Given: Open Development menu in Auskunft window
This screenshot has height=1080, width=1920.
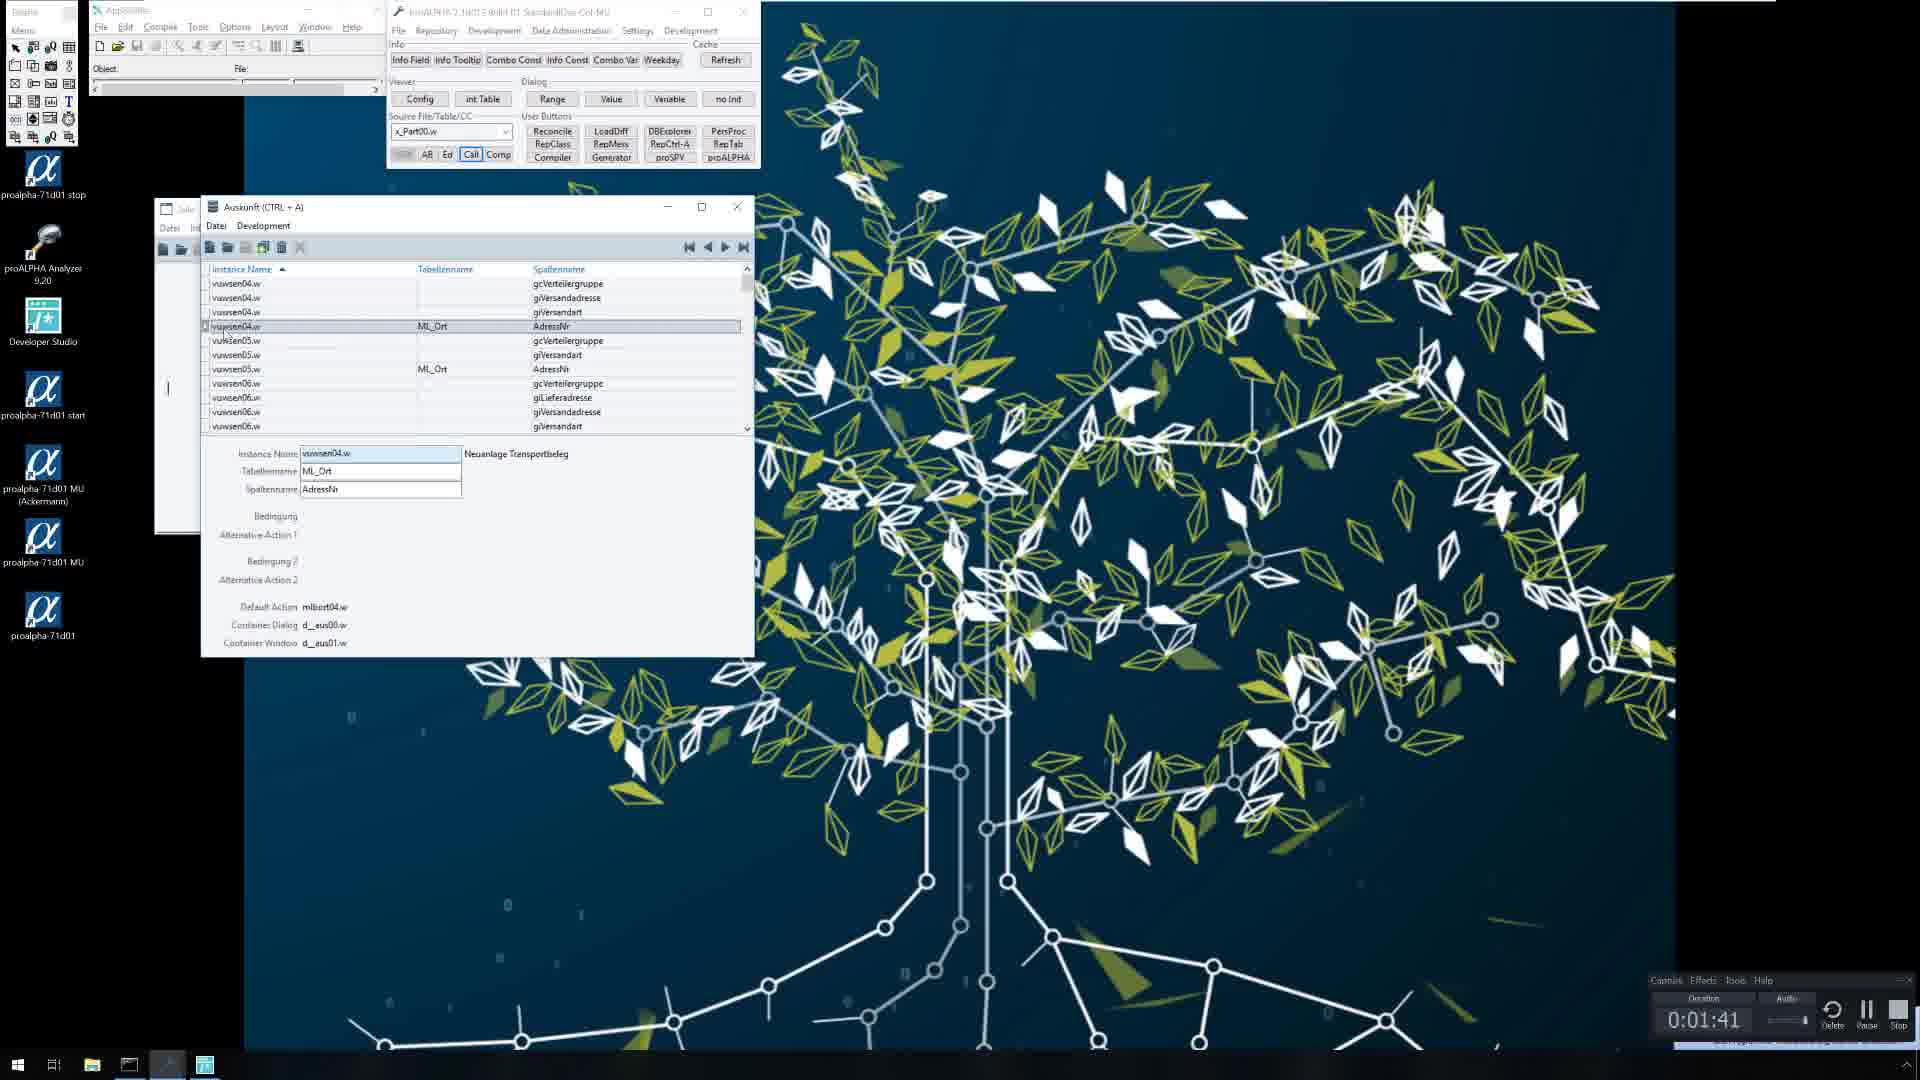Looking at the screenshot, I should coord(263,226).
